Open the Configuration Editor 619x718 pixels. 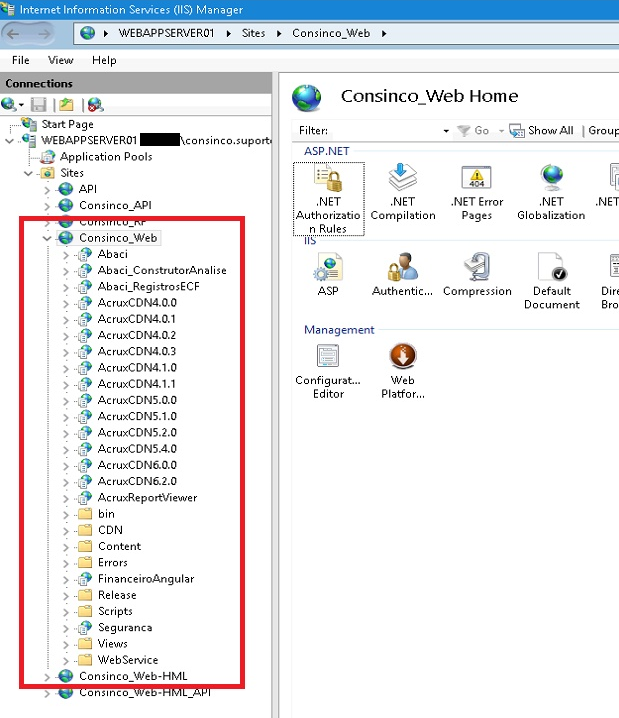(x=328, y=371)
